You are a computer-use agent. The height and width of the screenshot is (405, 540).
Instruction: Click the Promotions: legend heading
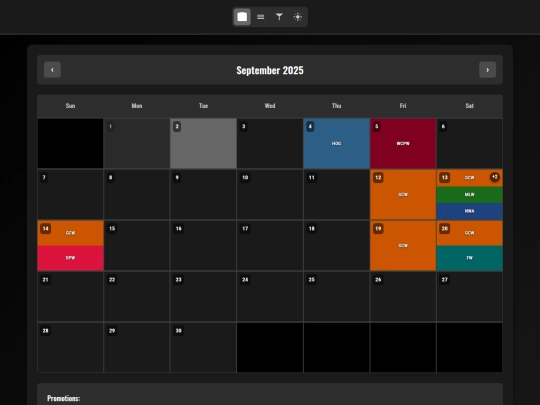point(64,398)
